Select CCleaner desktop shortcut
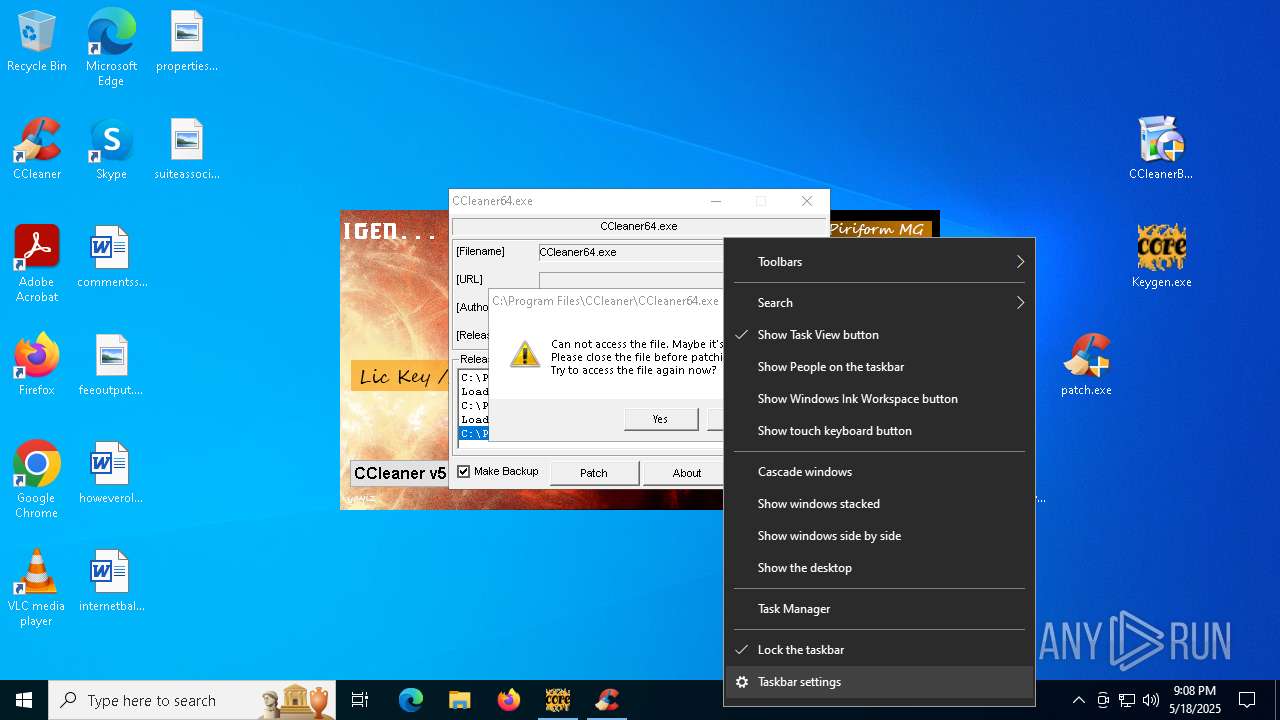This screenshot has width=1280, height=720. click(x=37, y=149)
